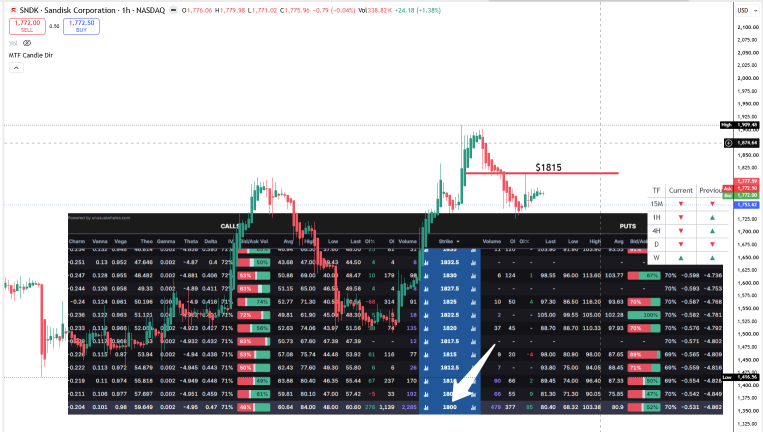The image size is (763, 432).
Task: Click puts volume value 479
Action: click(496, 407)
